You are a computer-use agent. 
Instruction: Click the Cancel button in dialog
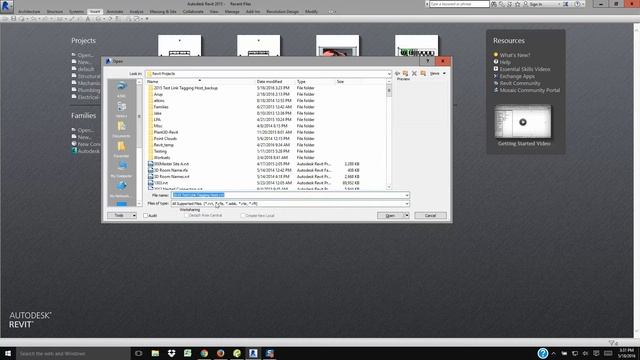coord(430,216)
